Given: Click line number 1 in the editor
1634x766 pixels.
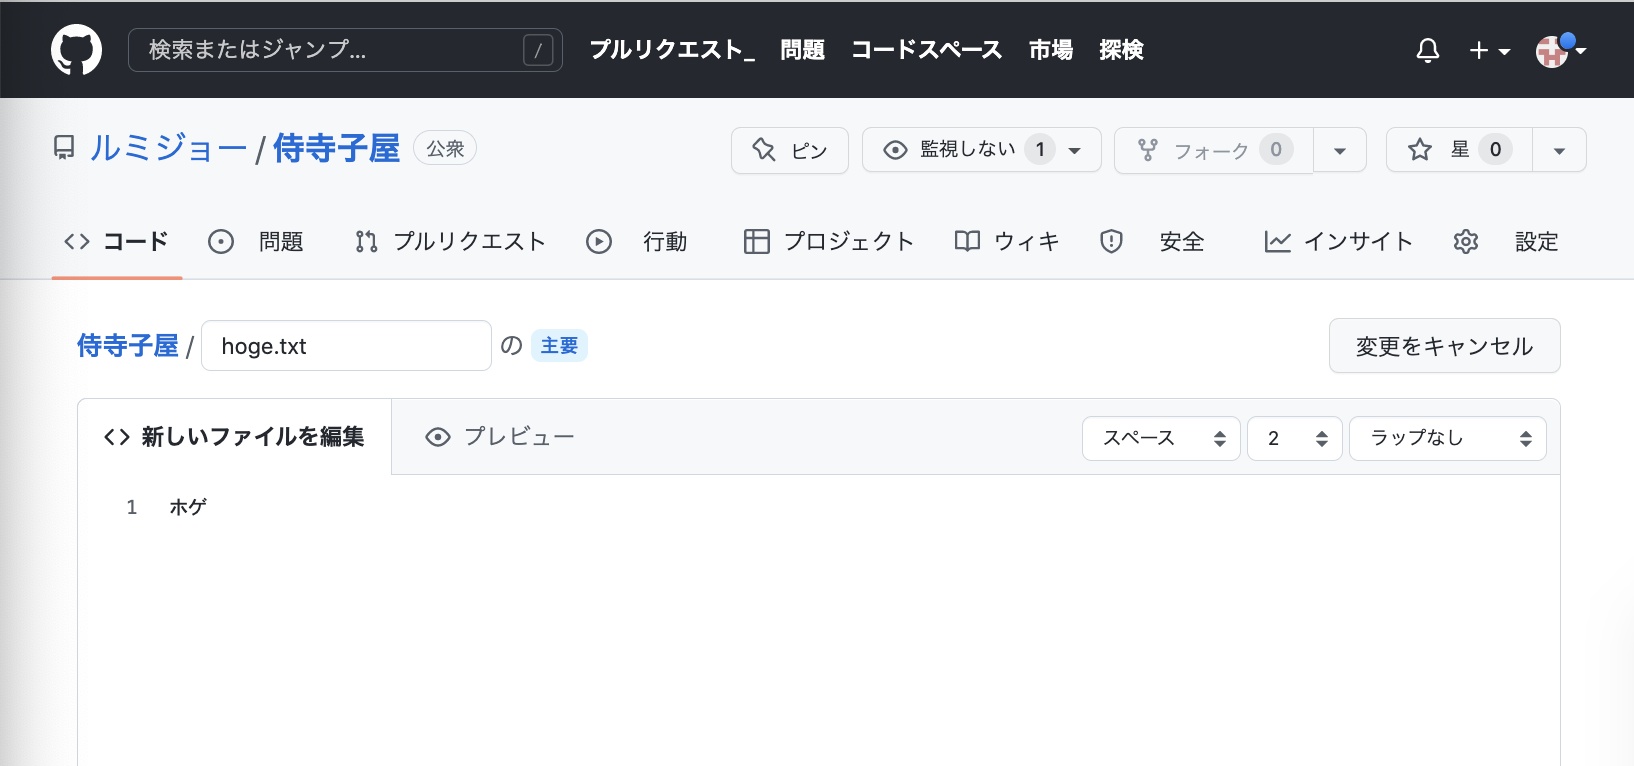Looking at the screenshot, I should (x=131, y=507).
